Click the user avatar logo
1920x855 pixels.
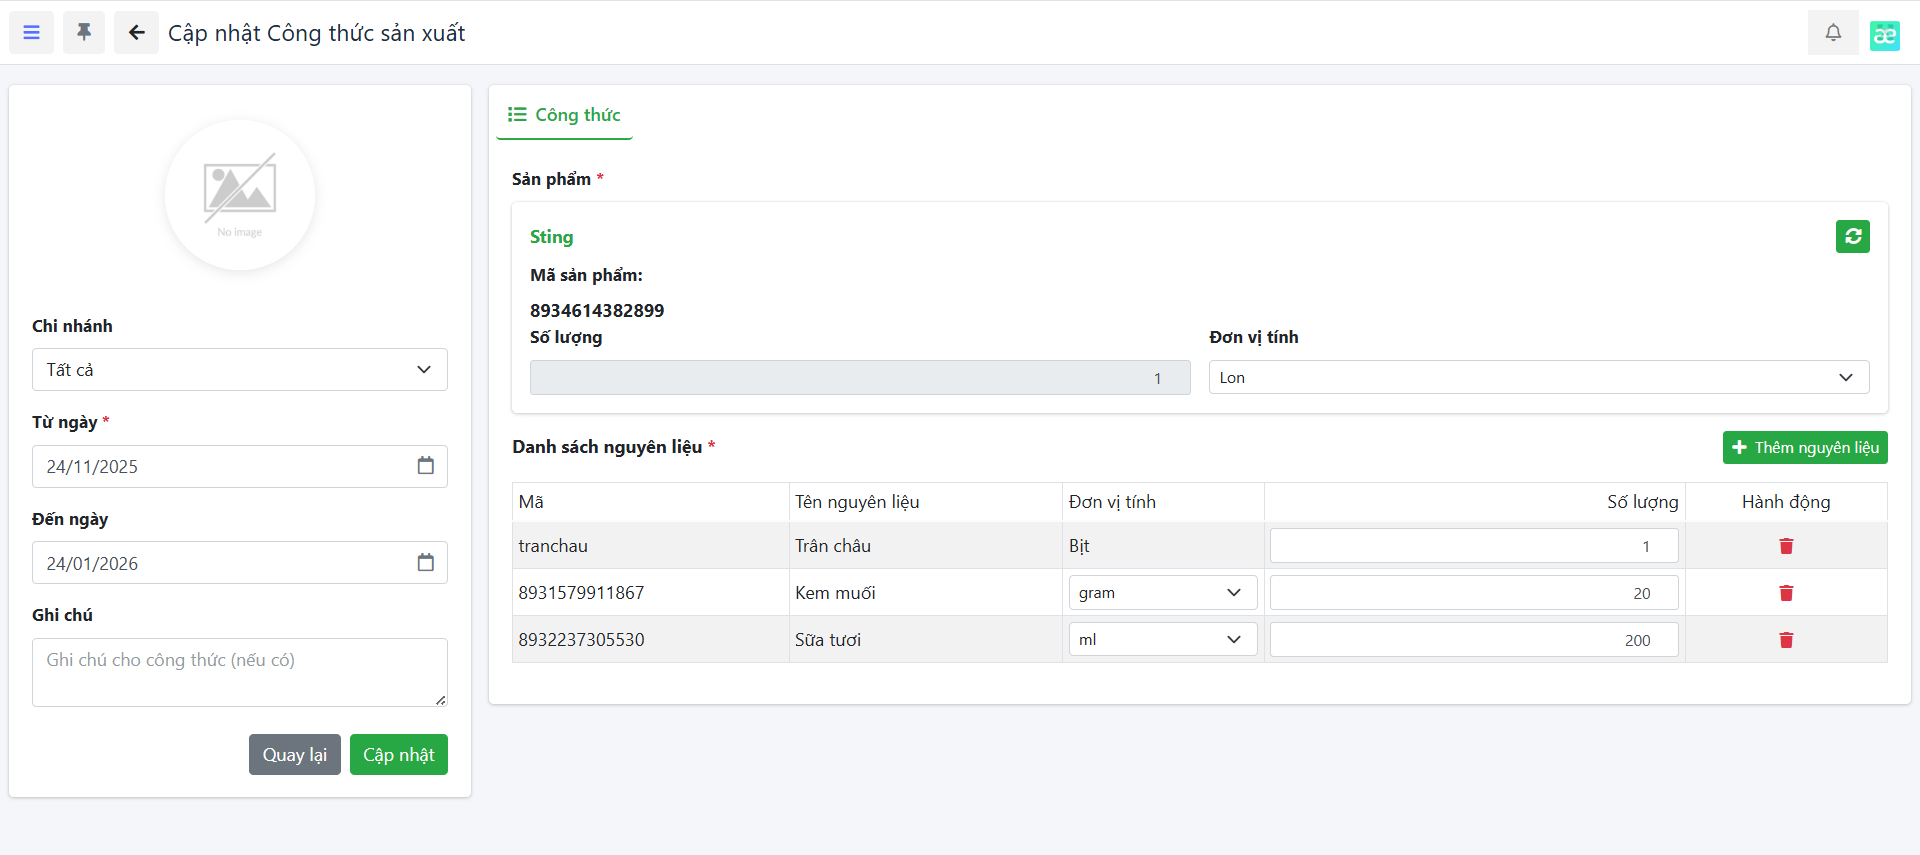tap(1884, 35)
